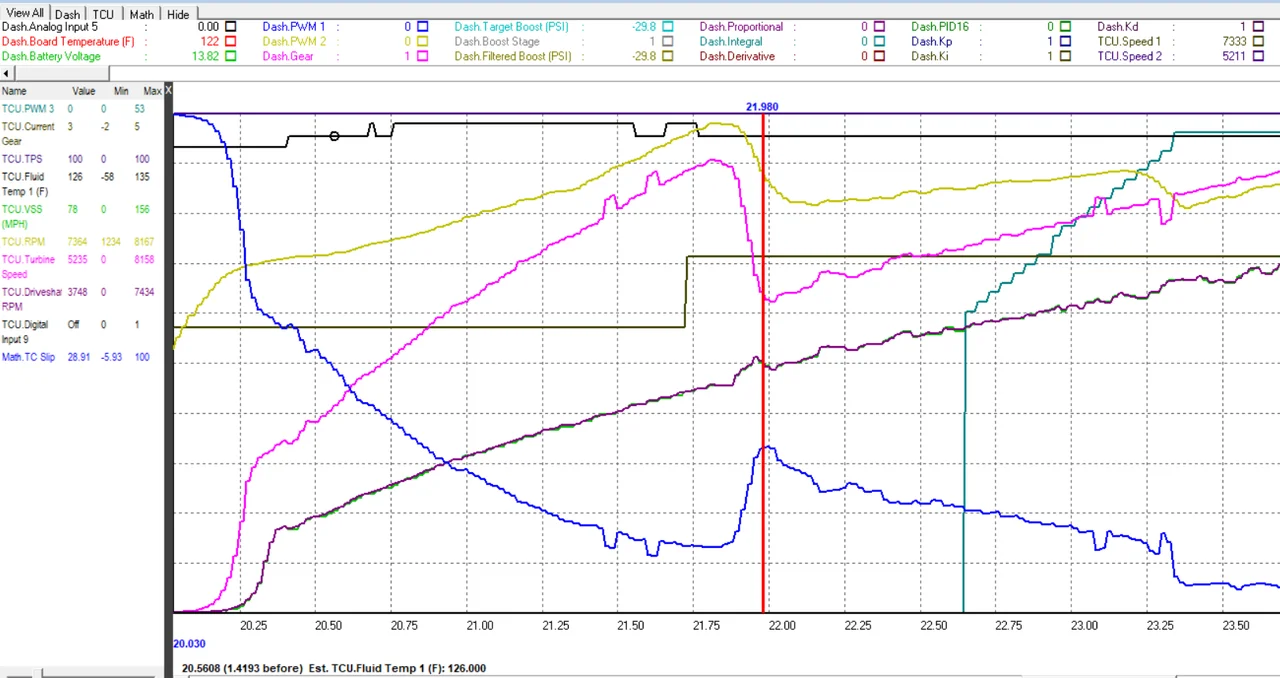Click the scroll left arrow under channels
The height and width of the screenshot is (678, 1280).
point(7,75)
